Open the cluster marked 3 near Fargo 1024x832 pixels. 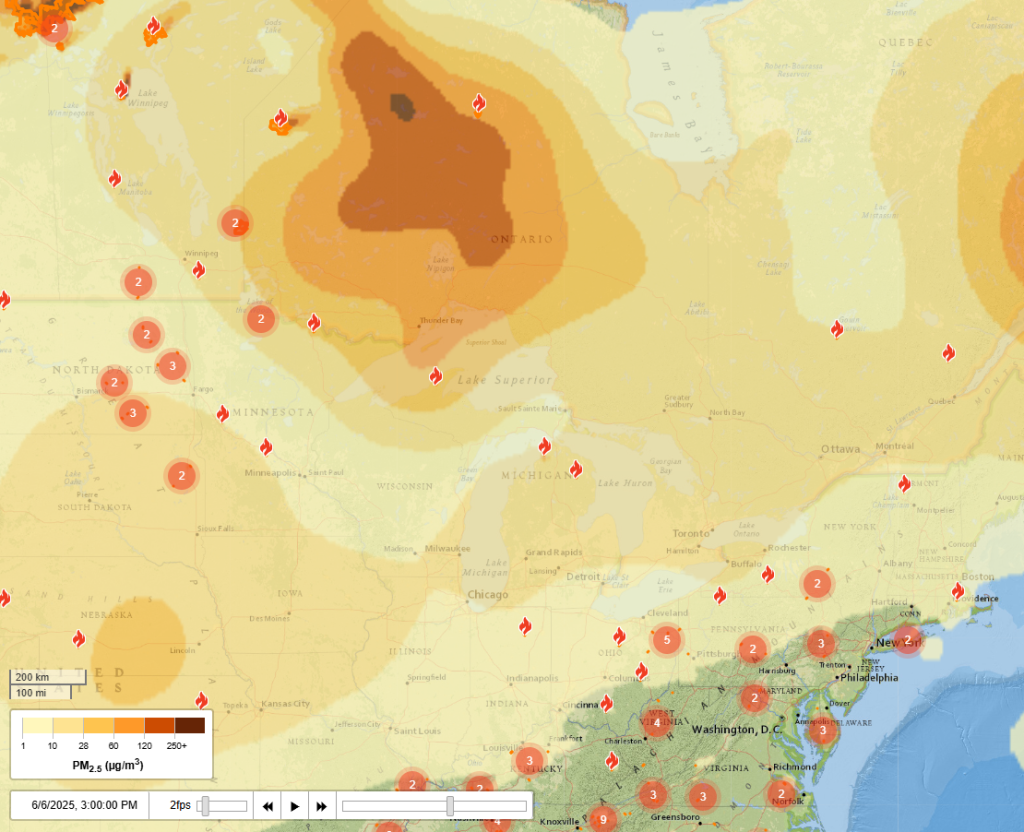[x=172, y=366]
